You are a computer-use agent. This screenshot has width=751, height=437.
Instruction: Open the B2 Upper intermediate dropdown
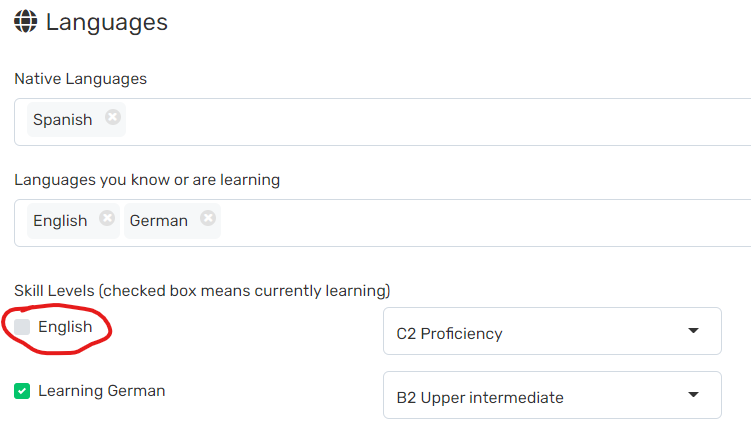[x=551, y=397]
